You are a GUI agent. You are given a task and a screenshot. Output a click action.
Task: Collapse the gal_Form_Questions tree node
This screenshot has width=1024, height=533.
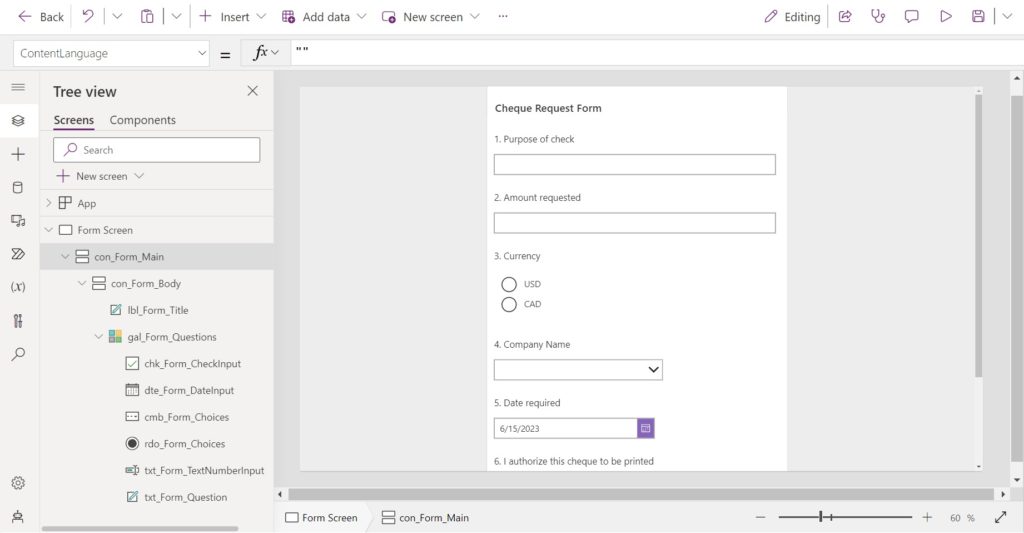(x=99, y=337)
